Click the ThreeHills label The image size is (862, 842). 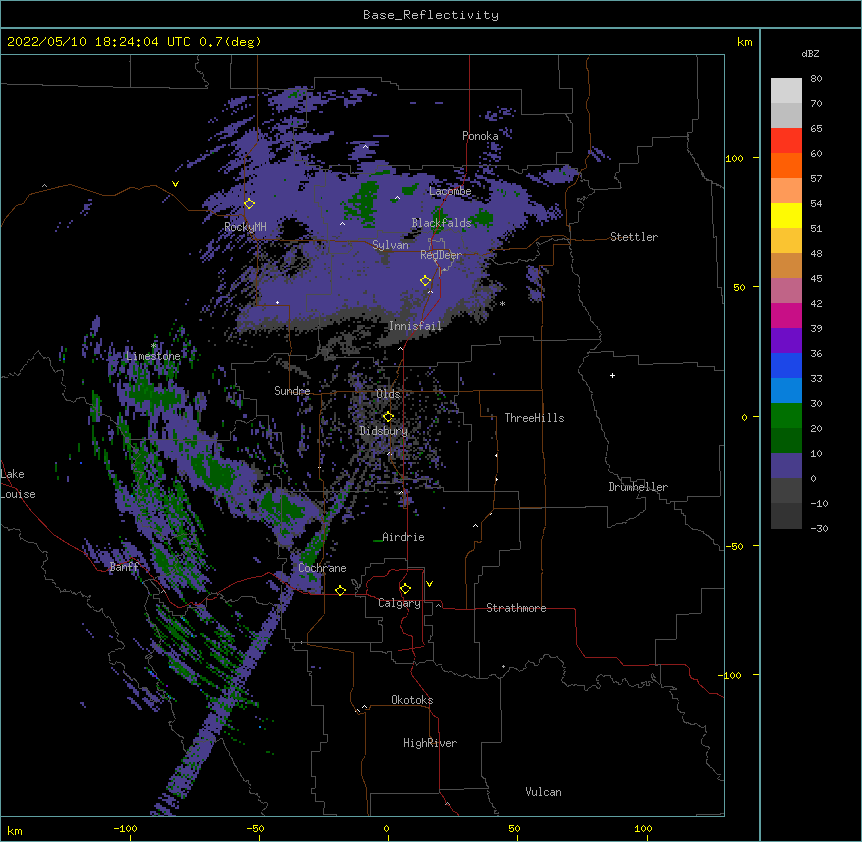[x=534, y=418]
